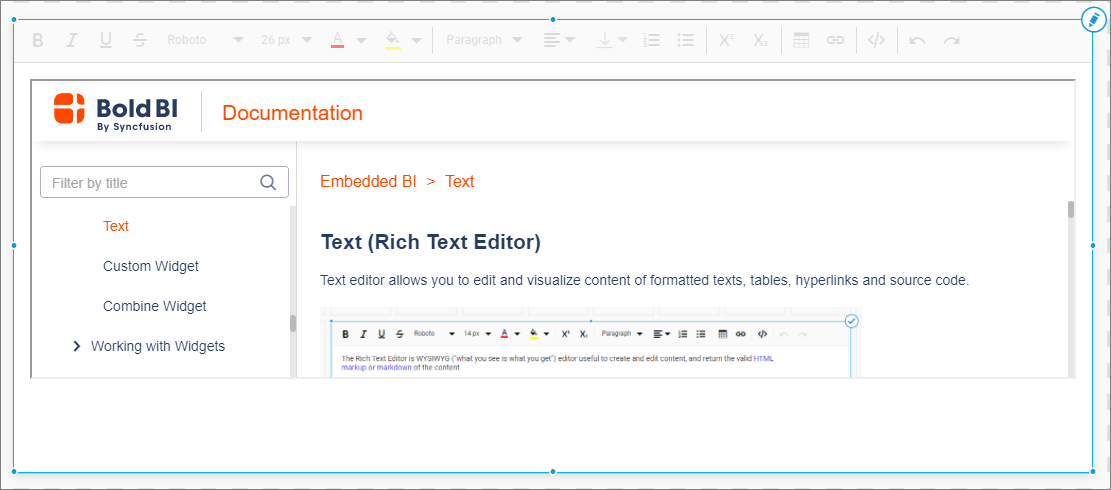1111x490 pixels.
Task: Click the Text breadcrumb
Action: click(x=459, y=181)
